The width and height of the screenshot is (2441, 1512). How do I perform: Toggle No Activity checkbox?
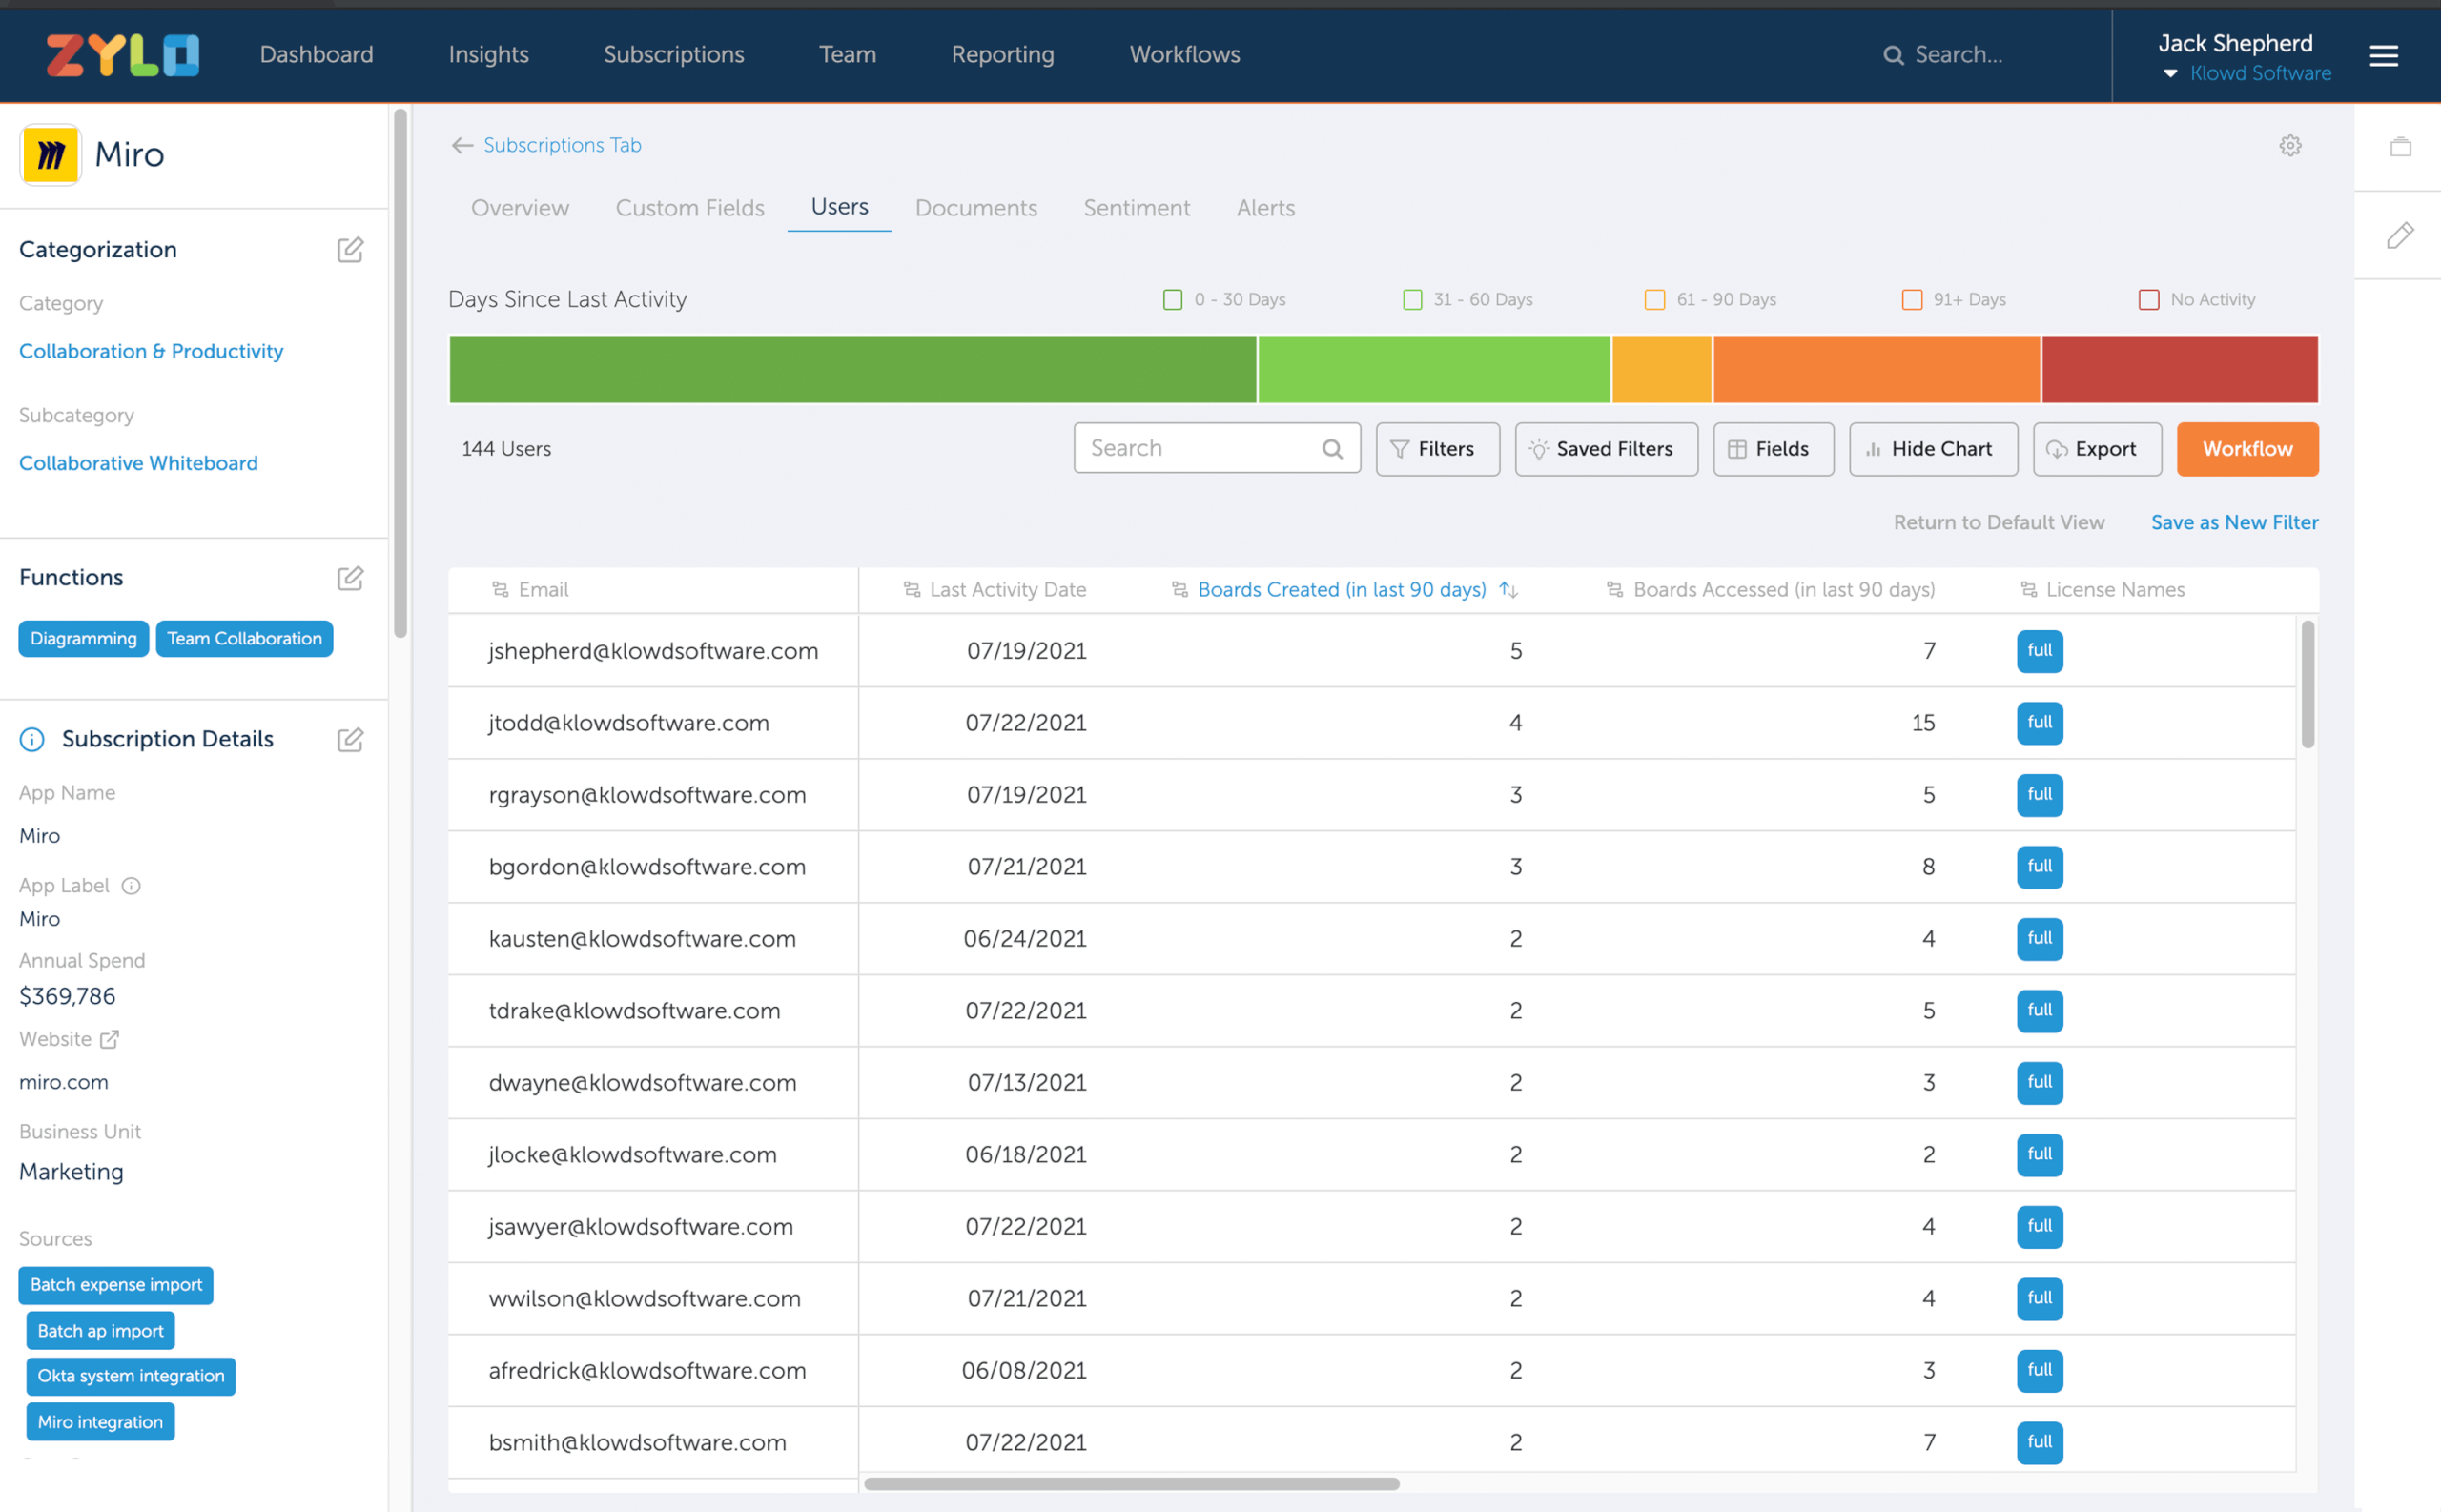(x=2148, y=299)
